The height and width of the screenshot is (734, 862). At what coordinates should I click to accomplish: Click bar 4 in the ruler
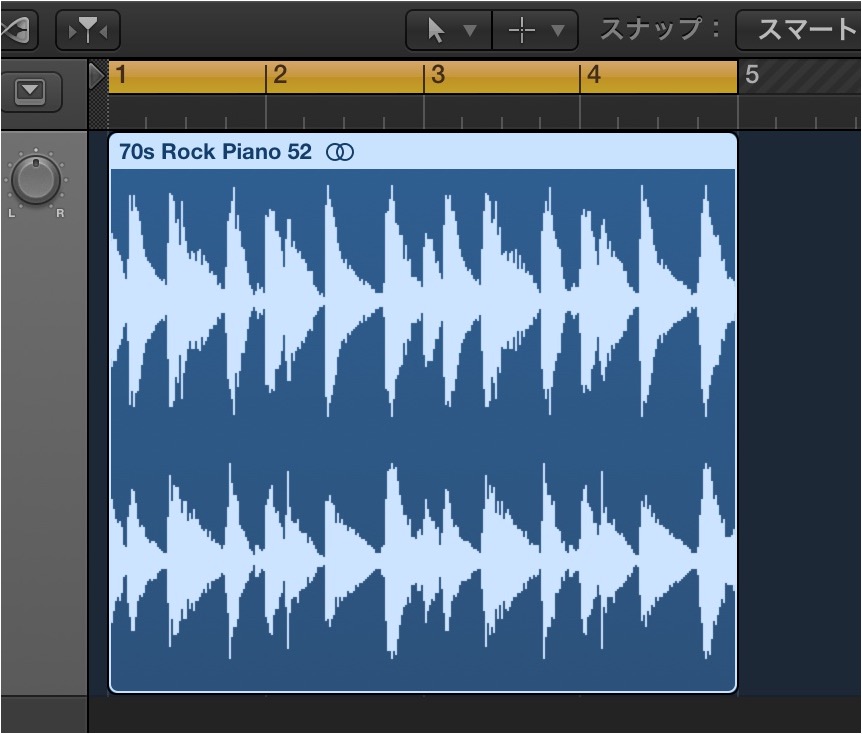(x=594, y=75)
